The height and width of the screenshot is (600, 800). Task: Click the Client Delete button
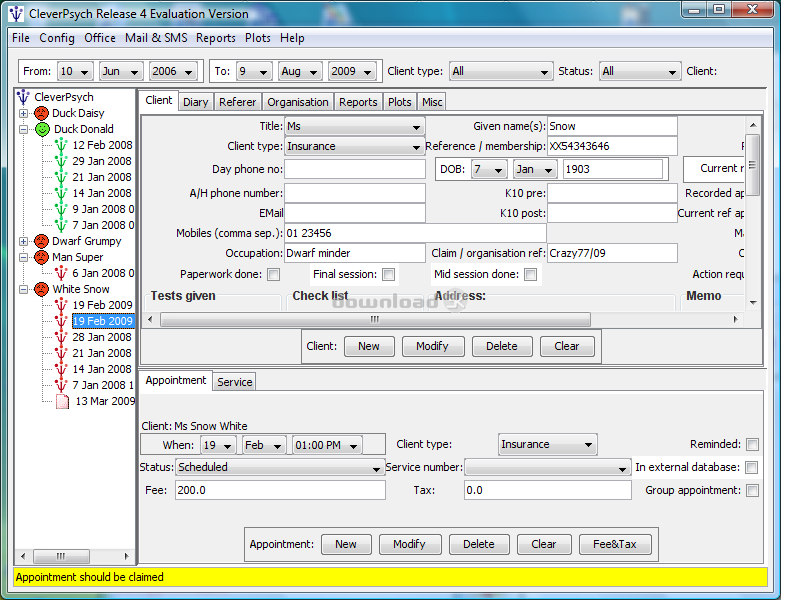tap(502, 346)
